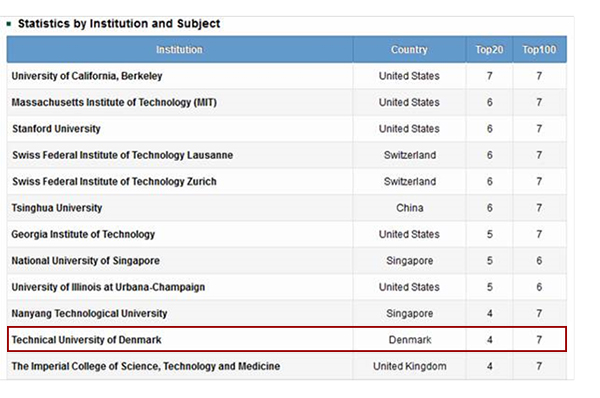
Task: Open University of California, Berkeley entry
Action: click(87, 76)
